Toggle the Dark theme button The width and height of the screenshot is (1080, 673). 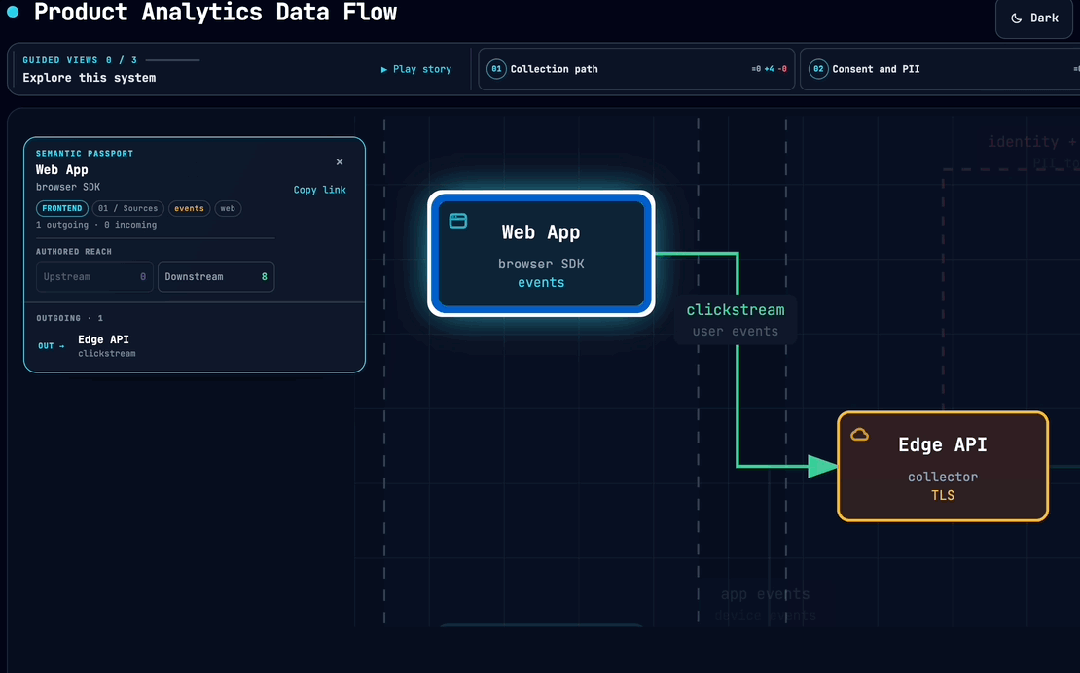pyautogui.click(x=1034, y=19)
